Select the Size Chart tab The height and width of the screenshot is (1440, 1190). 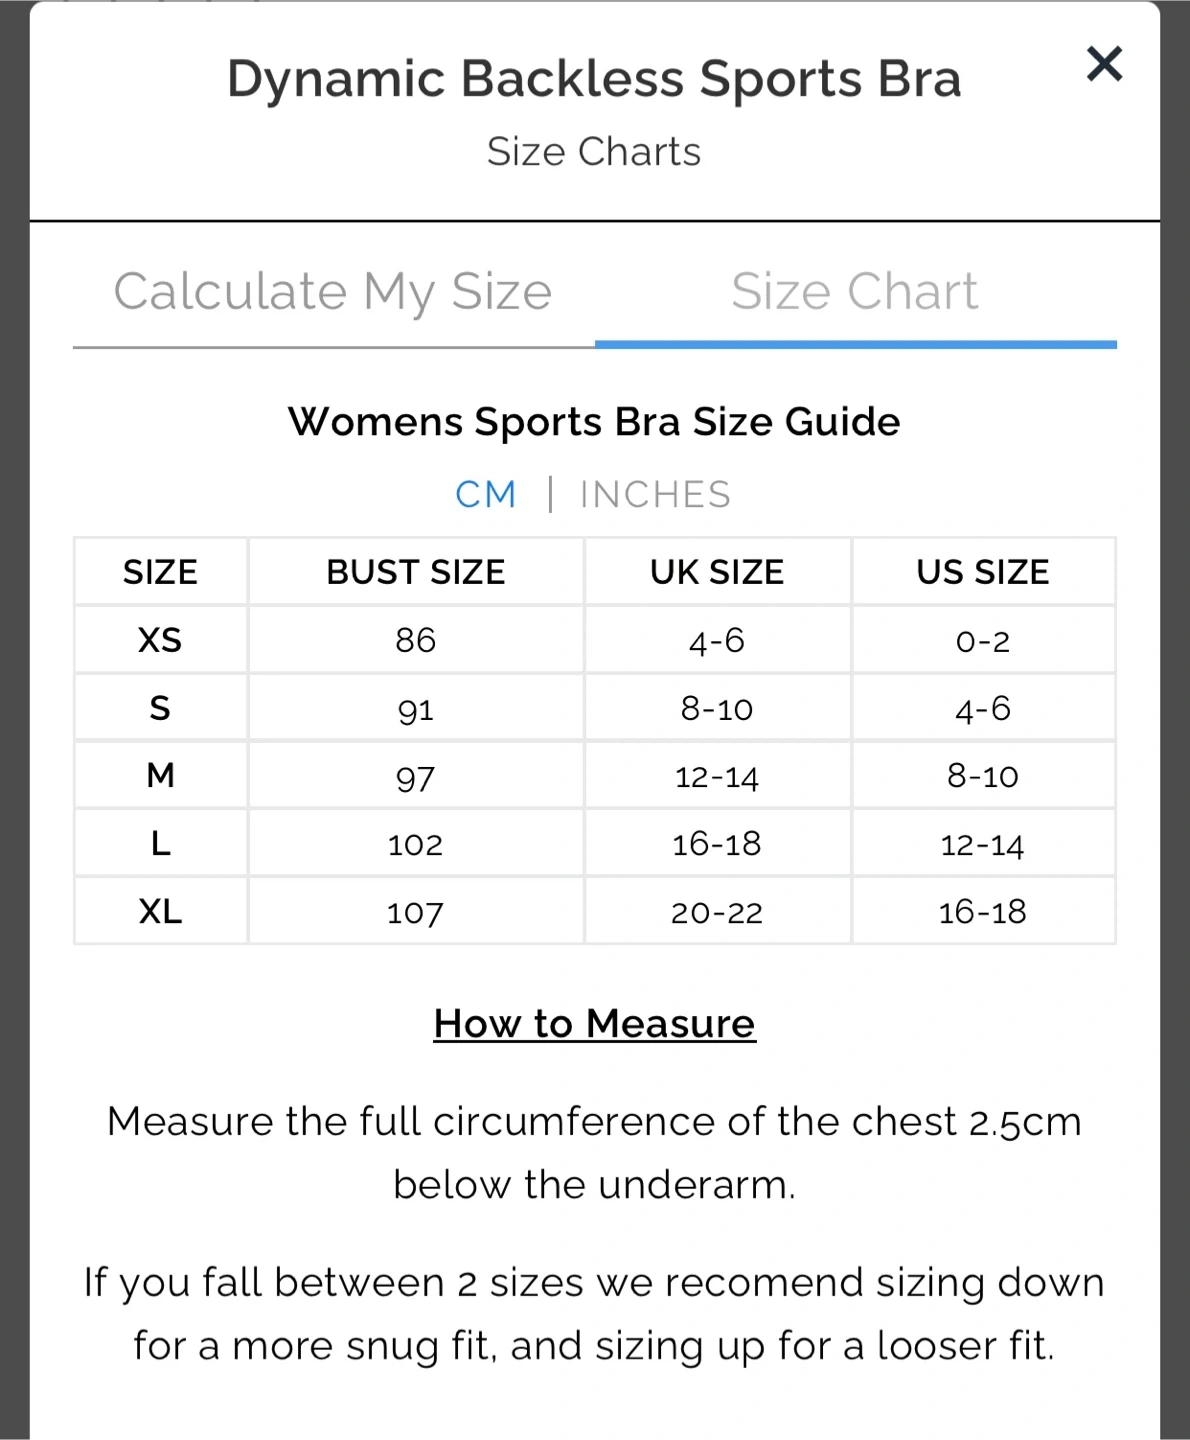854,292
